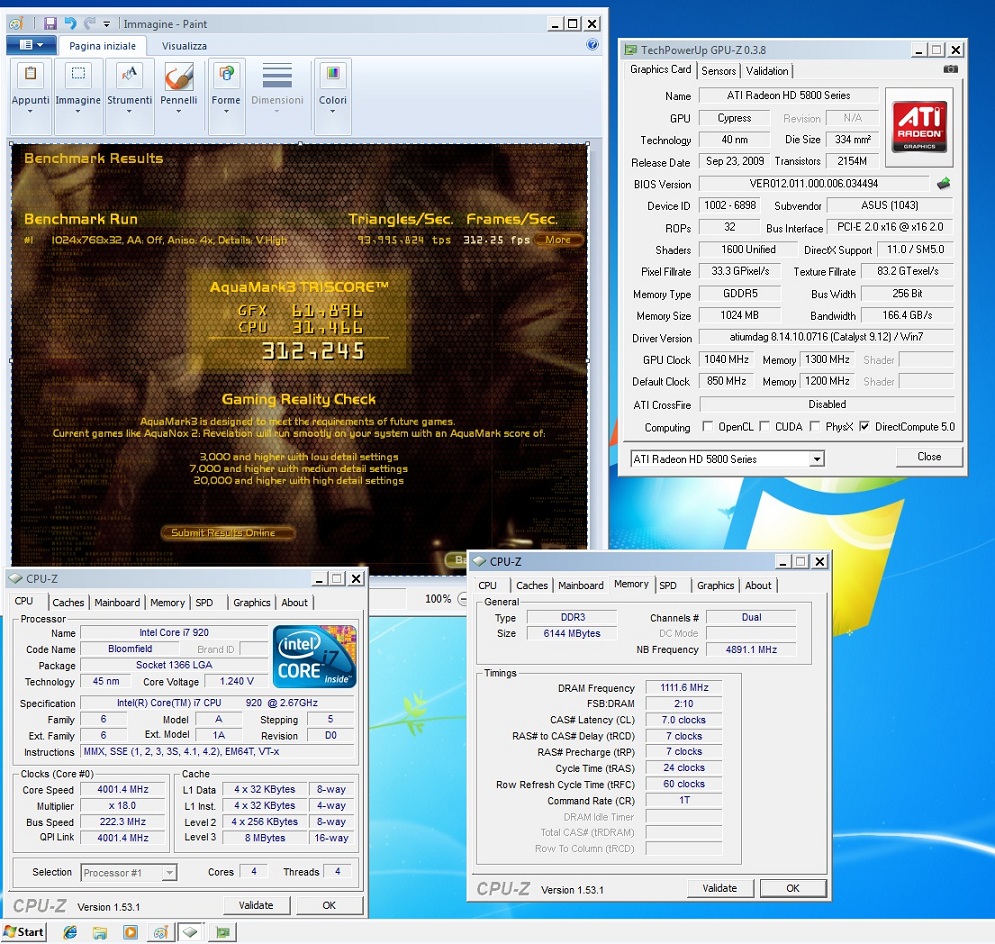The height and width of the screenshot is (944, 995).
Task: Open the ATI Radeon HD 5800 Series card selector
Action: [x=727, y=459]
